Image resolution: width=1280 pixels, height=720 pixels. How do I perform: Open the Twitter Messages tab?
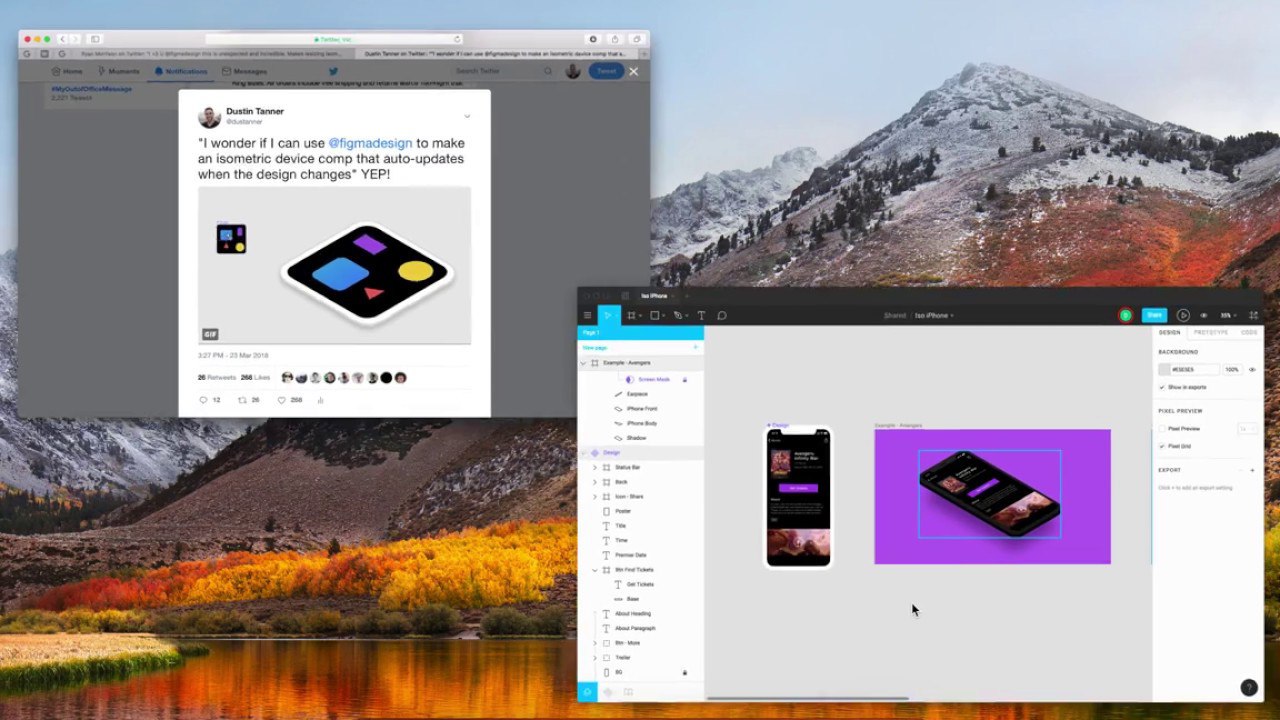tap(245, 71)
